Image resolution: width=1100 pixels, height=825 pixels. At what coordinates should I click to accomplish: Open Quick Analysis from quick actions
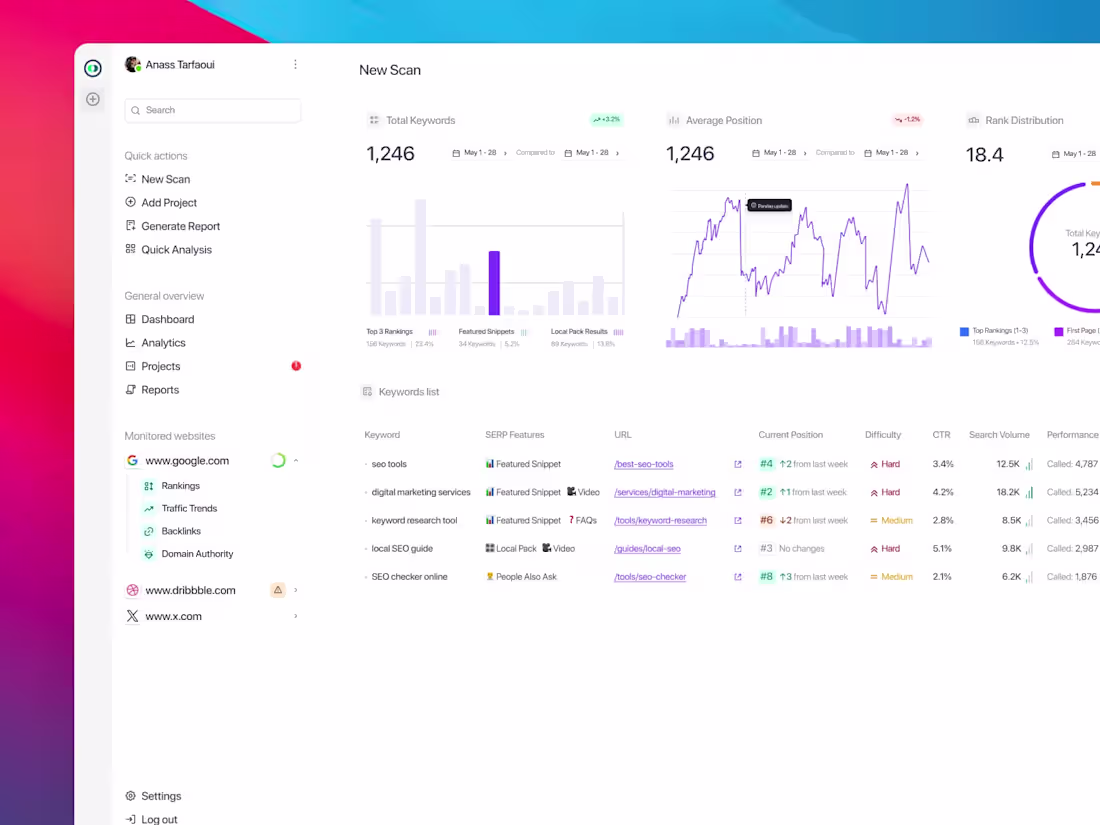pos(131,249)
